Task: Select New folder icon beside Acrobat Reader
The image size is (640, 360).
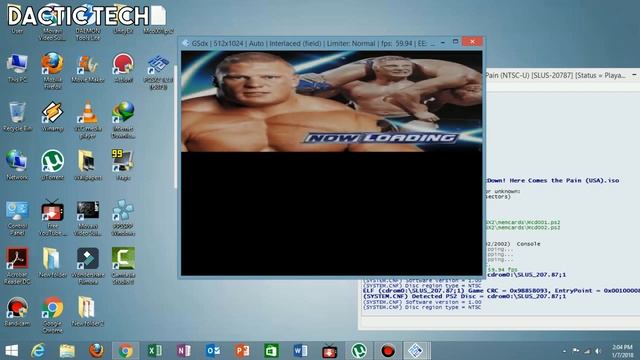Action: tap(52, 262)
